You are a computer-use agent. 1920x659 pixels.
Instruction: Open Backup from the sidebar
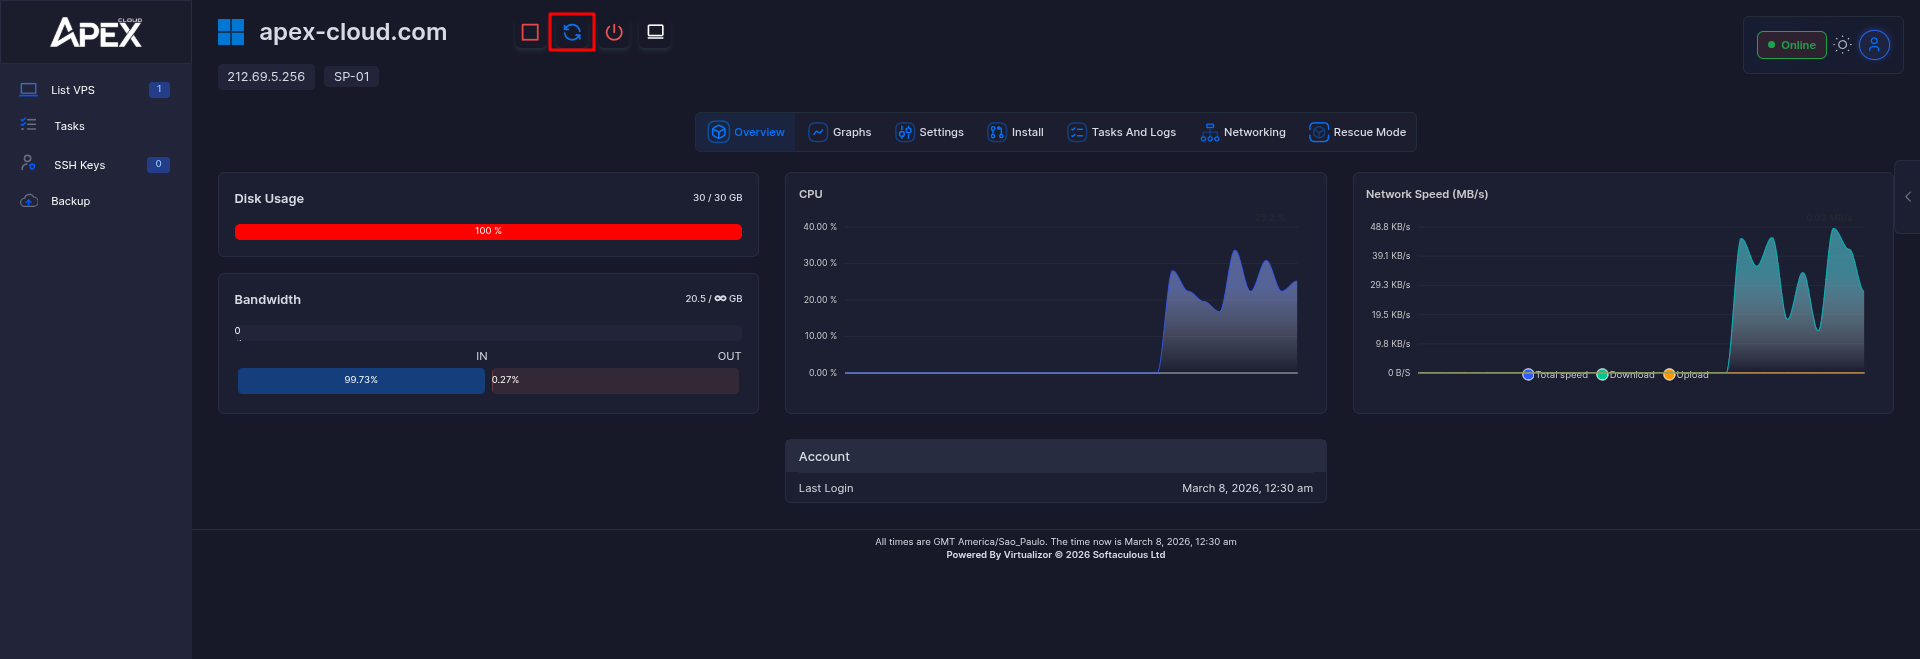click(x=70, y=201)
